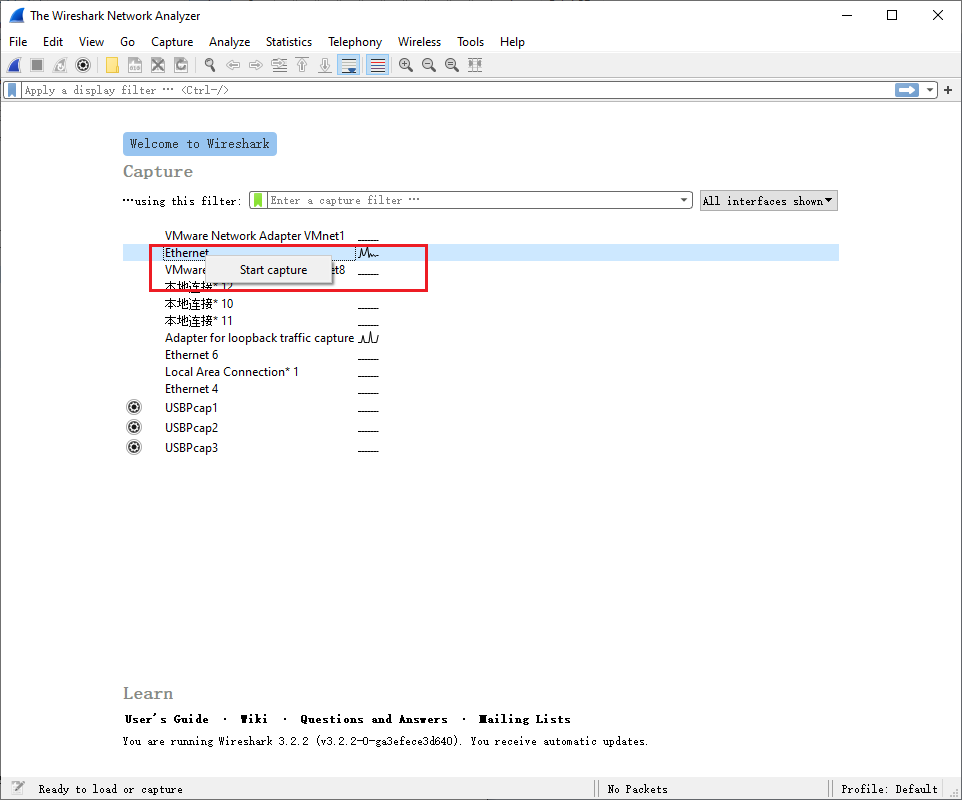Screen dimensions: 962x800
Task: Open USBPcap3 settings gear icon
Action: (134, 447)
